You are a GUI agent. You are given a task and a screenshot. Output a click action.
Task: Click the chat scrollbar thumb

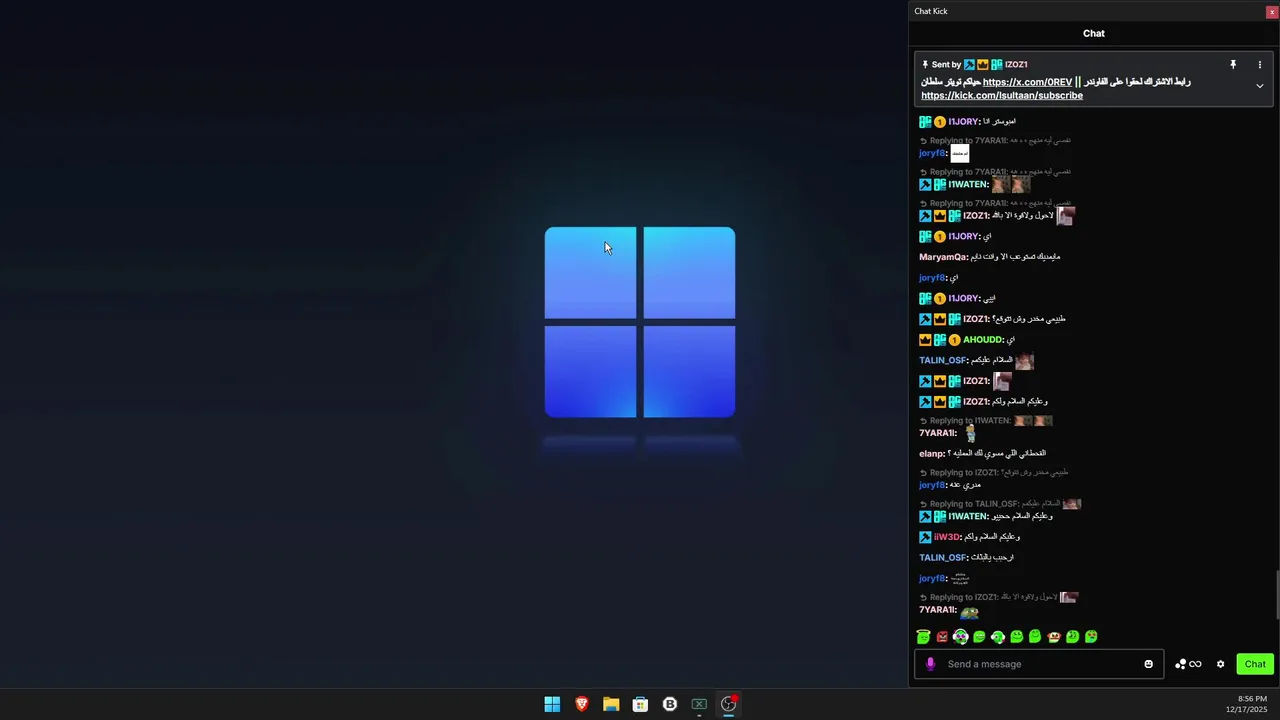click(1276, 595)
